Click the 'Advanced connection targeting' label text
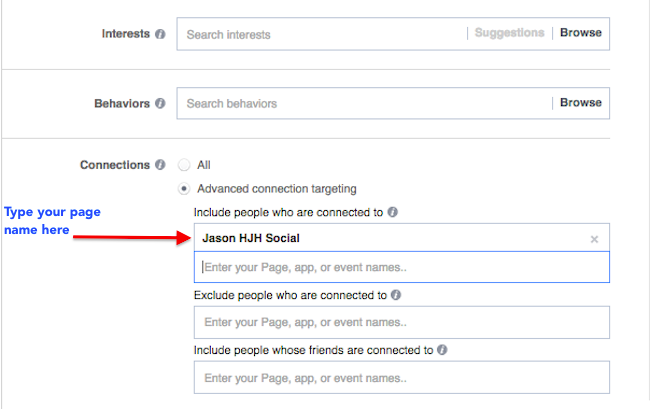This screenshot has height=409, width=650. pyautogui.click(x=276, y=188)
